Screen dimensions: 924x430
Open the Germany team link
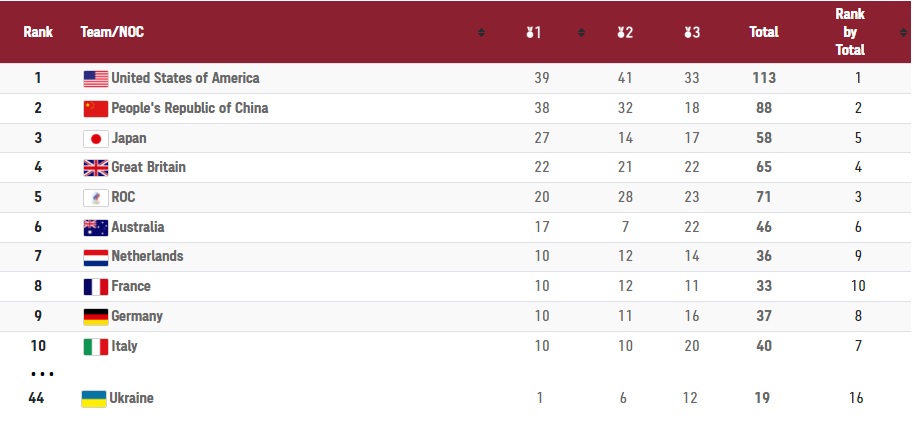[137, 316]
